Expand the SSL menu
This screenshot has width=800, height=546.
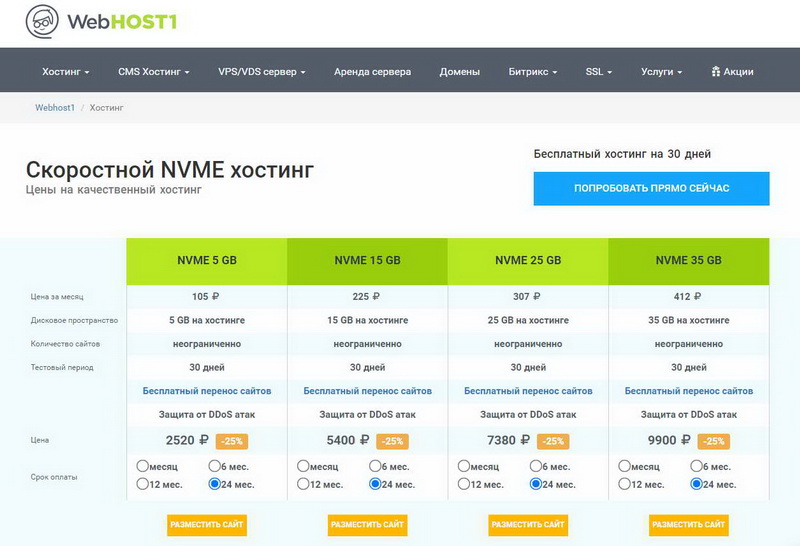point(598,72)
